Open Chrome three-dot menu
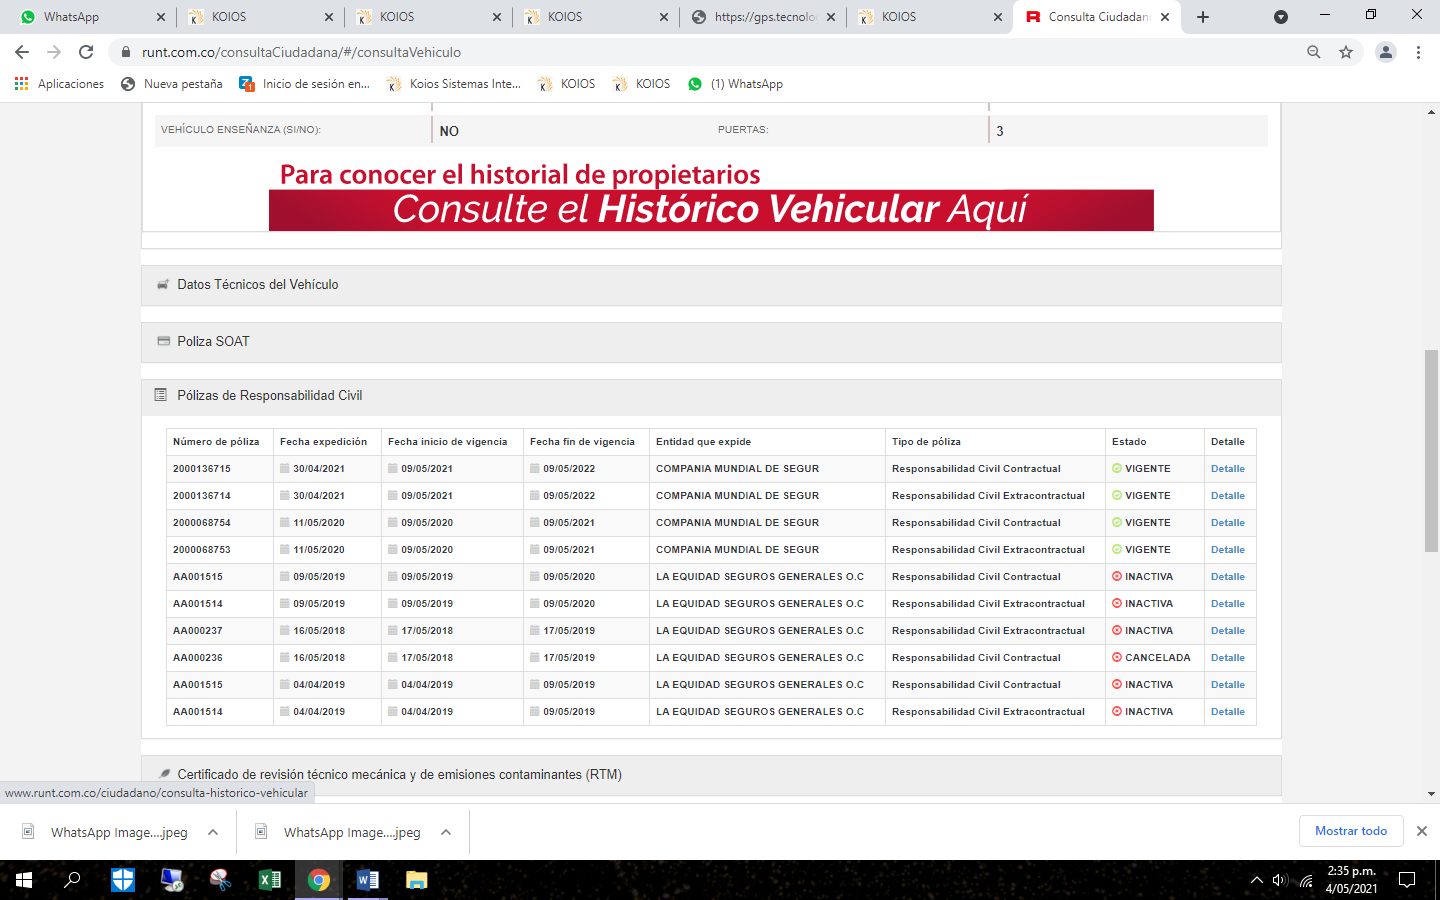This screenshot has height=900, width=1440. click(x=1418, y=52)
